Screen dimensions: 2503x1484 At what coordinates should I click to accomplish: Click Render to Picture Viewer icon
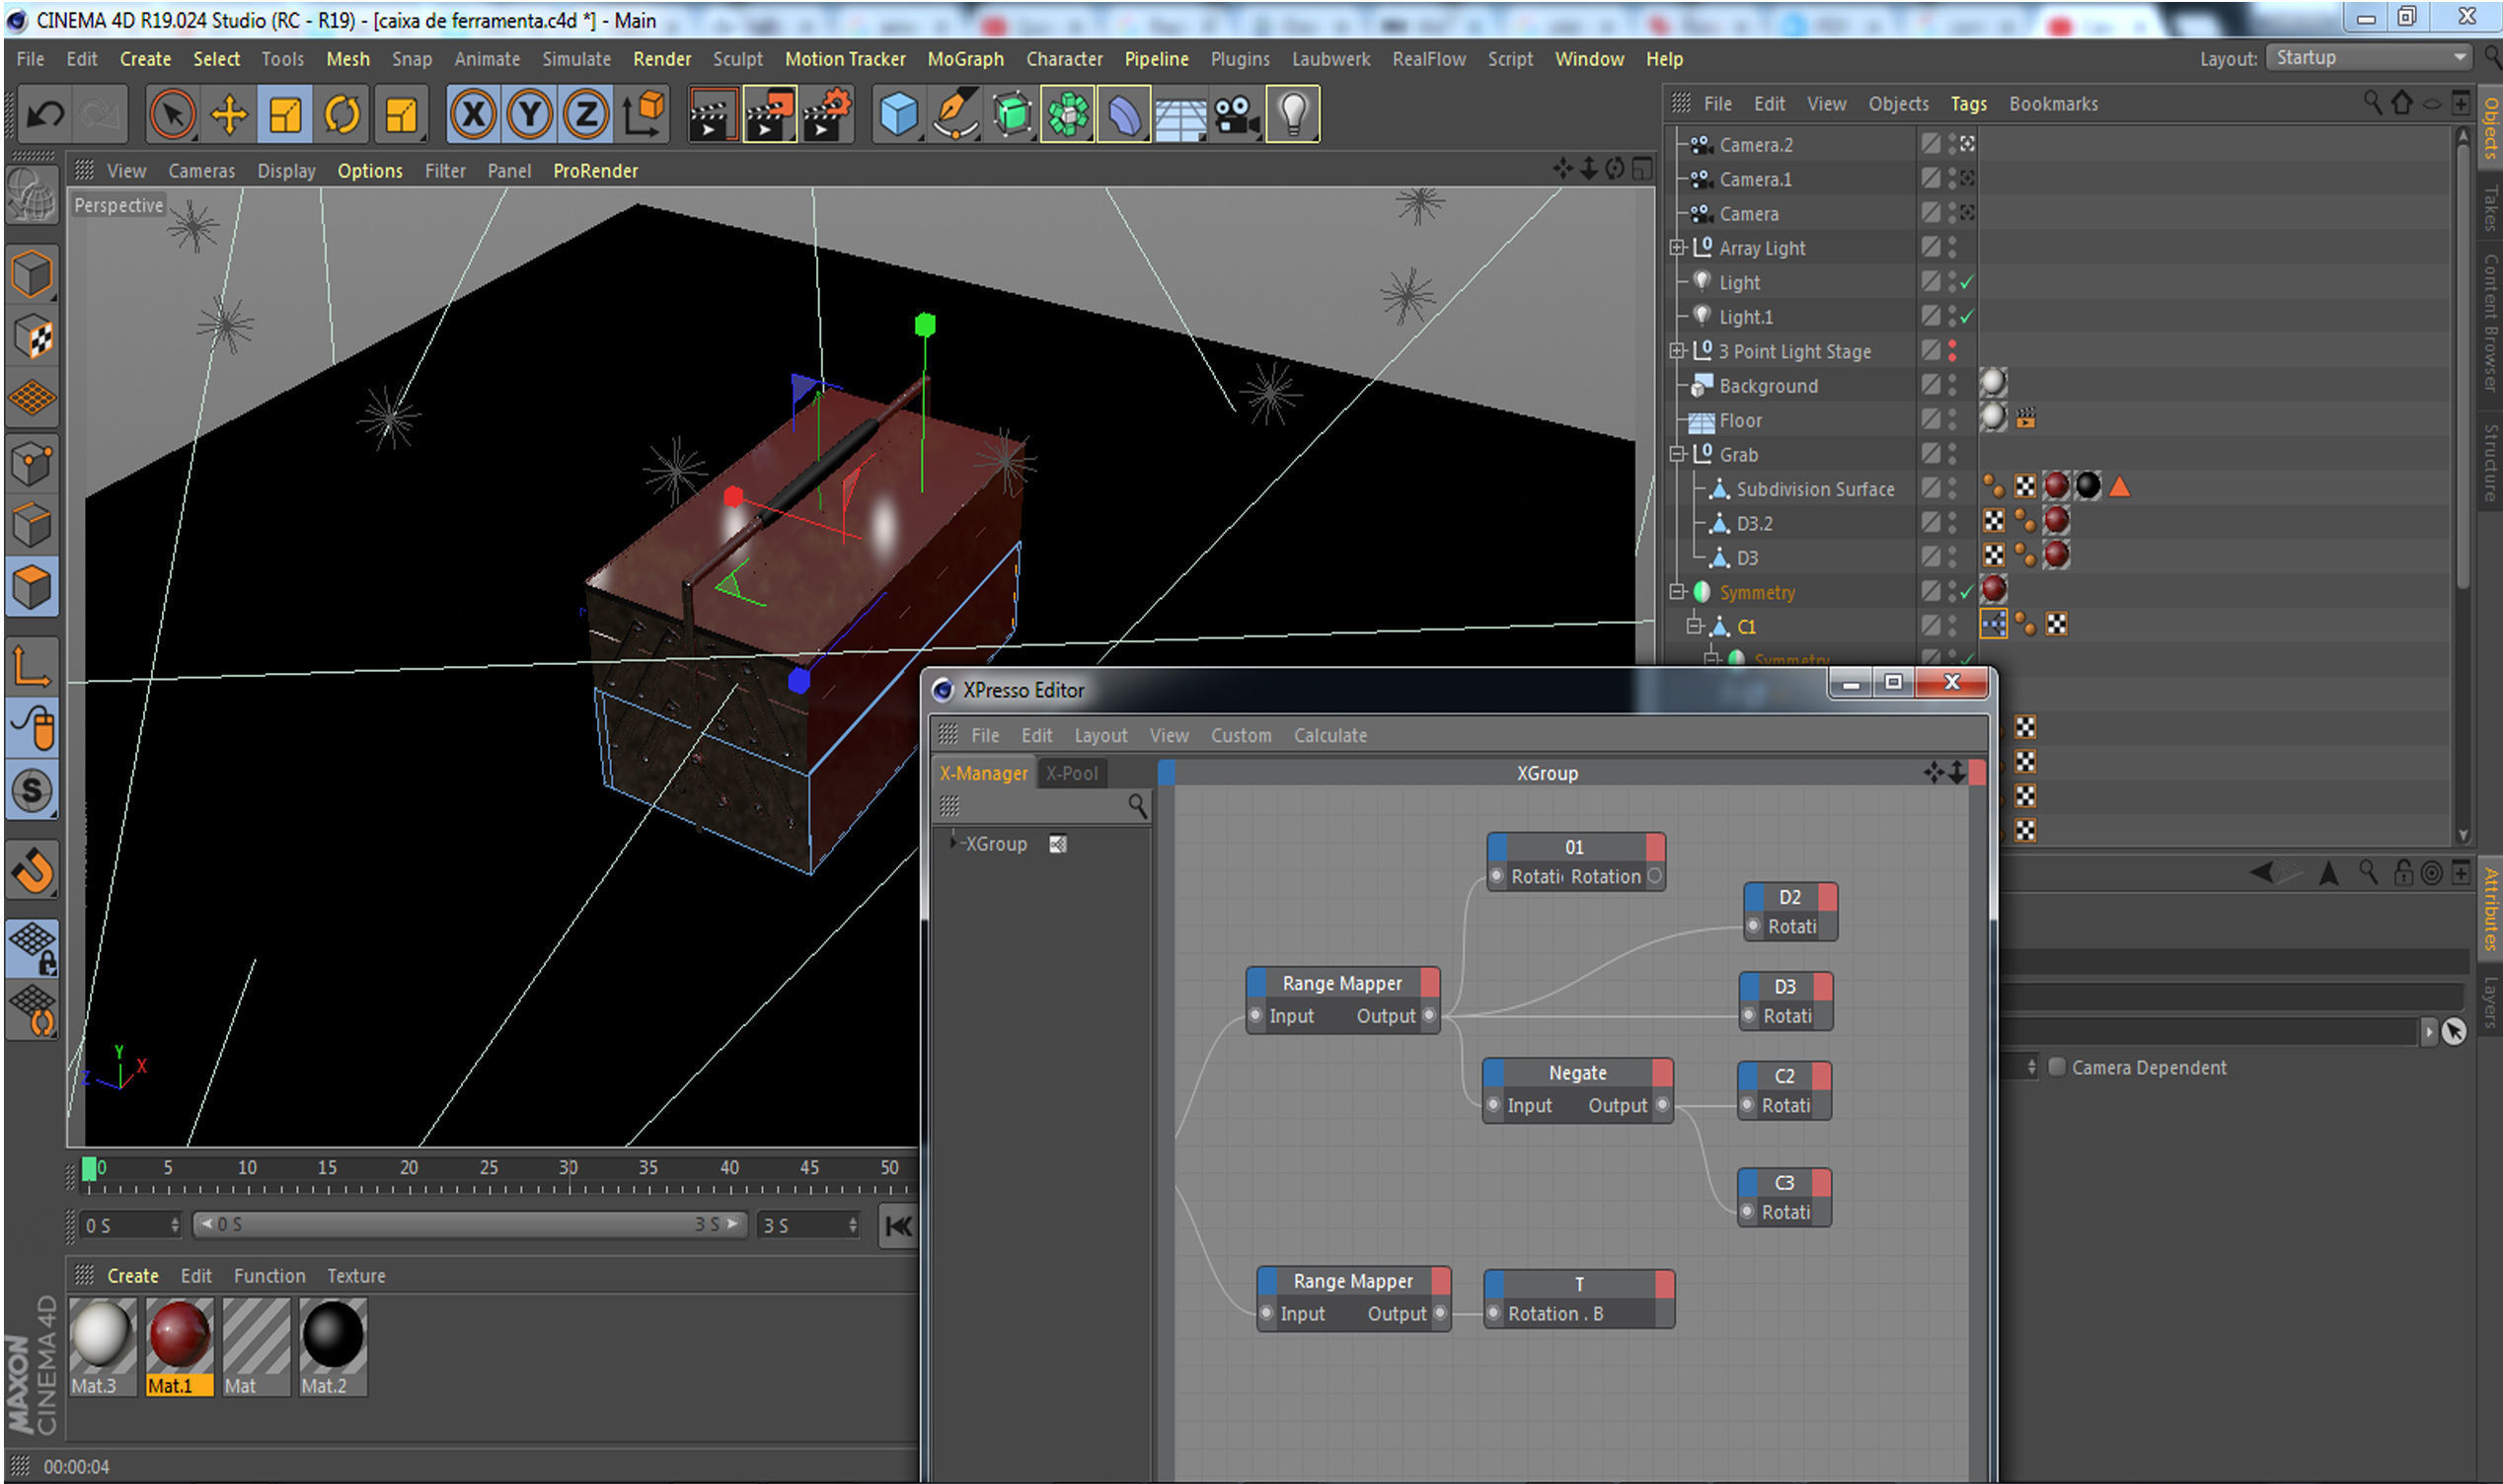(769, 114)
